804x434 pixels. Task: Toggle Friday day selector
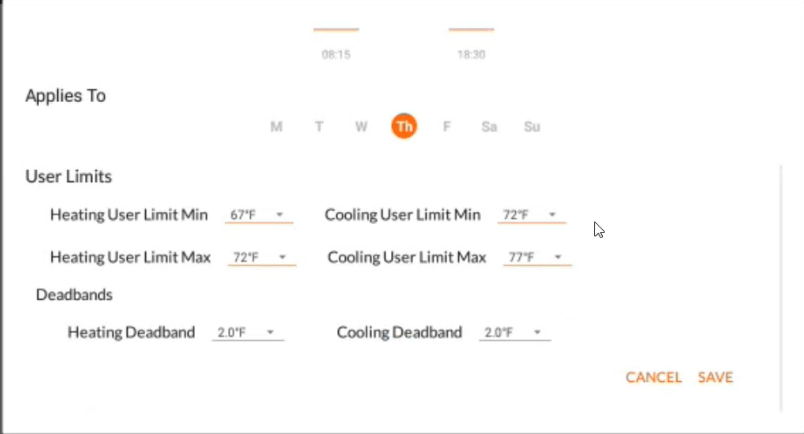[447, 127]
